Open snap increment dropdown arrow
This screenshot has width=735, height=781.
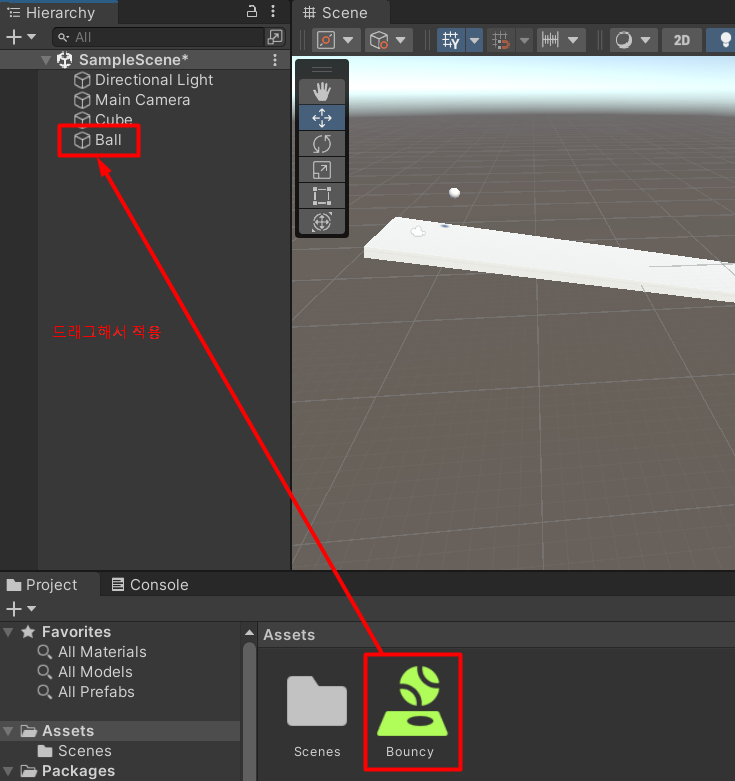573,40
